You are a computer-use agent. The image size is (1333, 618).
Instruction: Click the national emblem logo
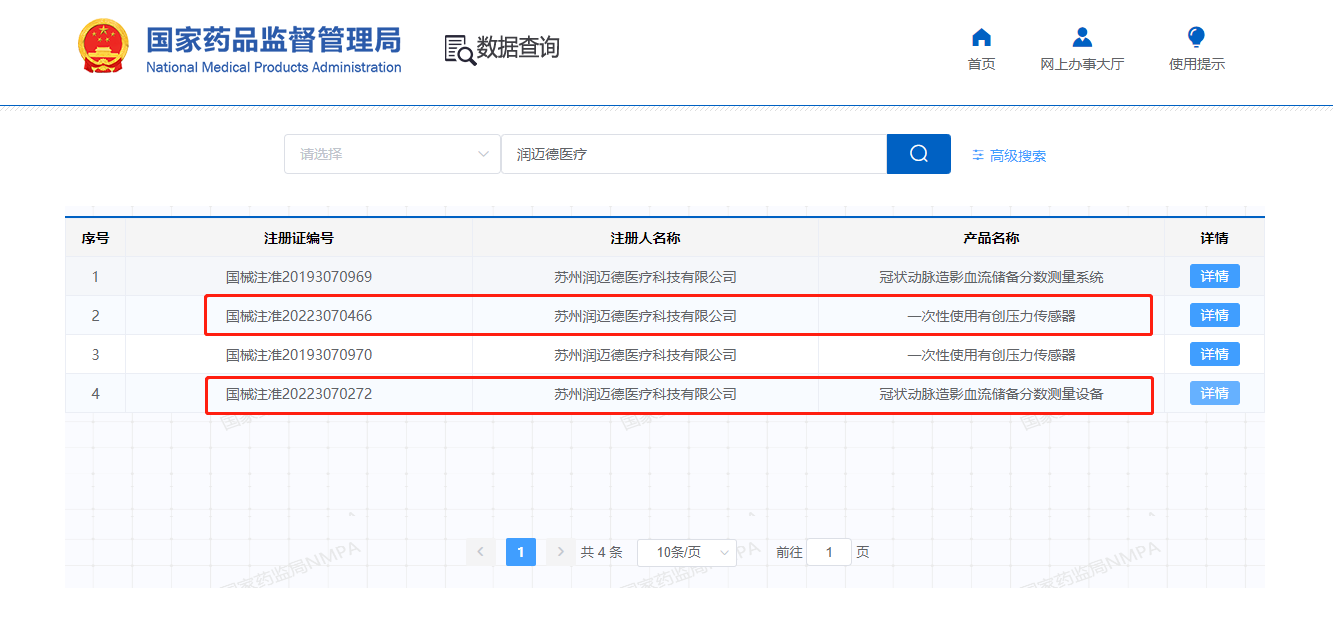(104, 46)
